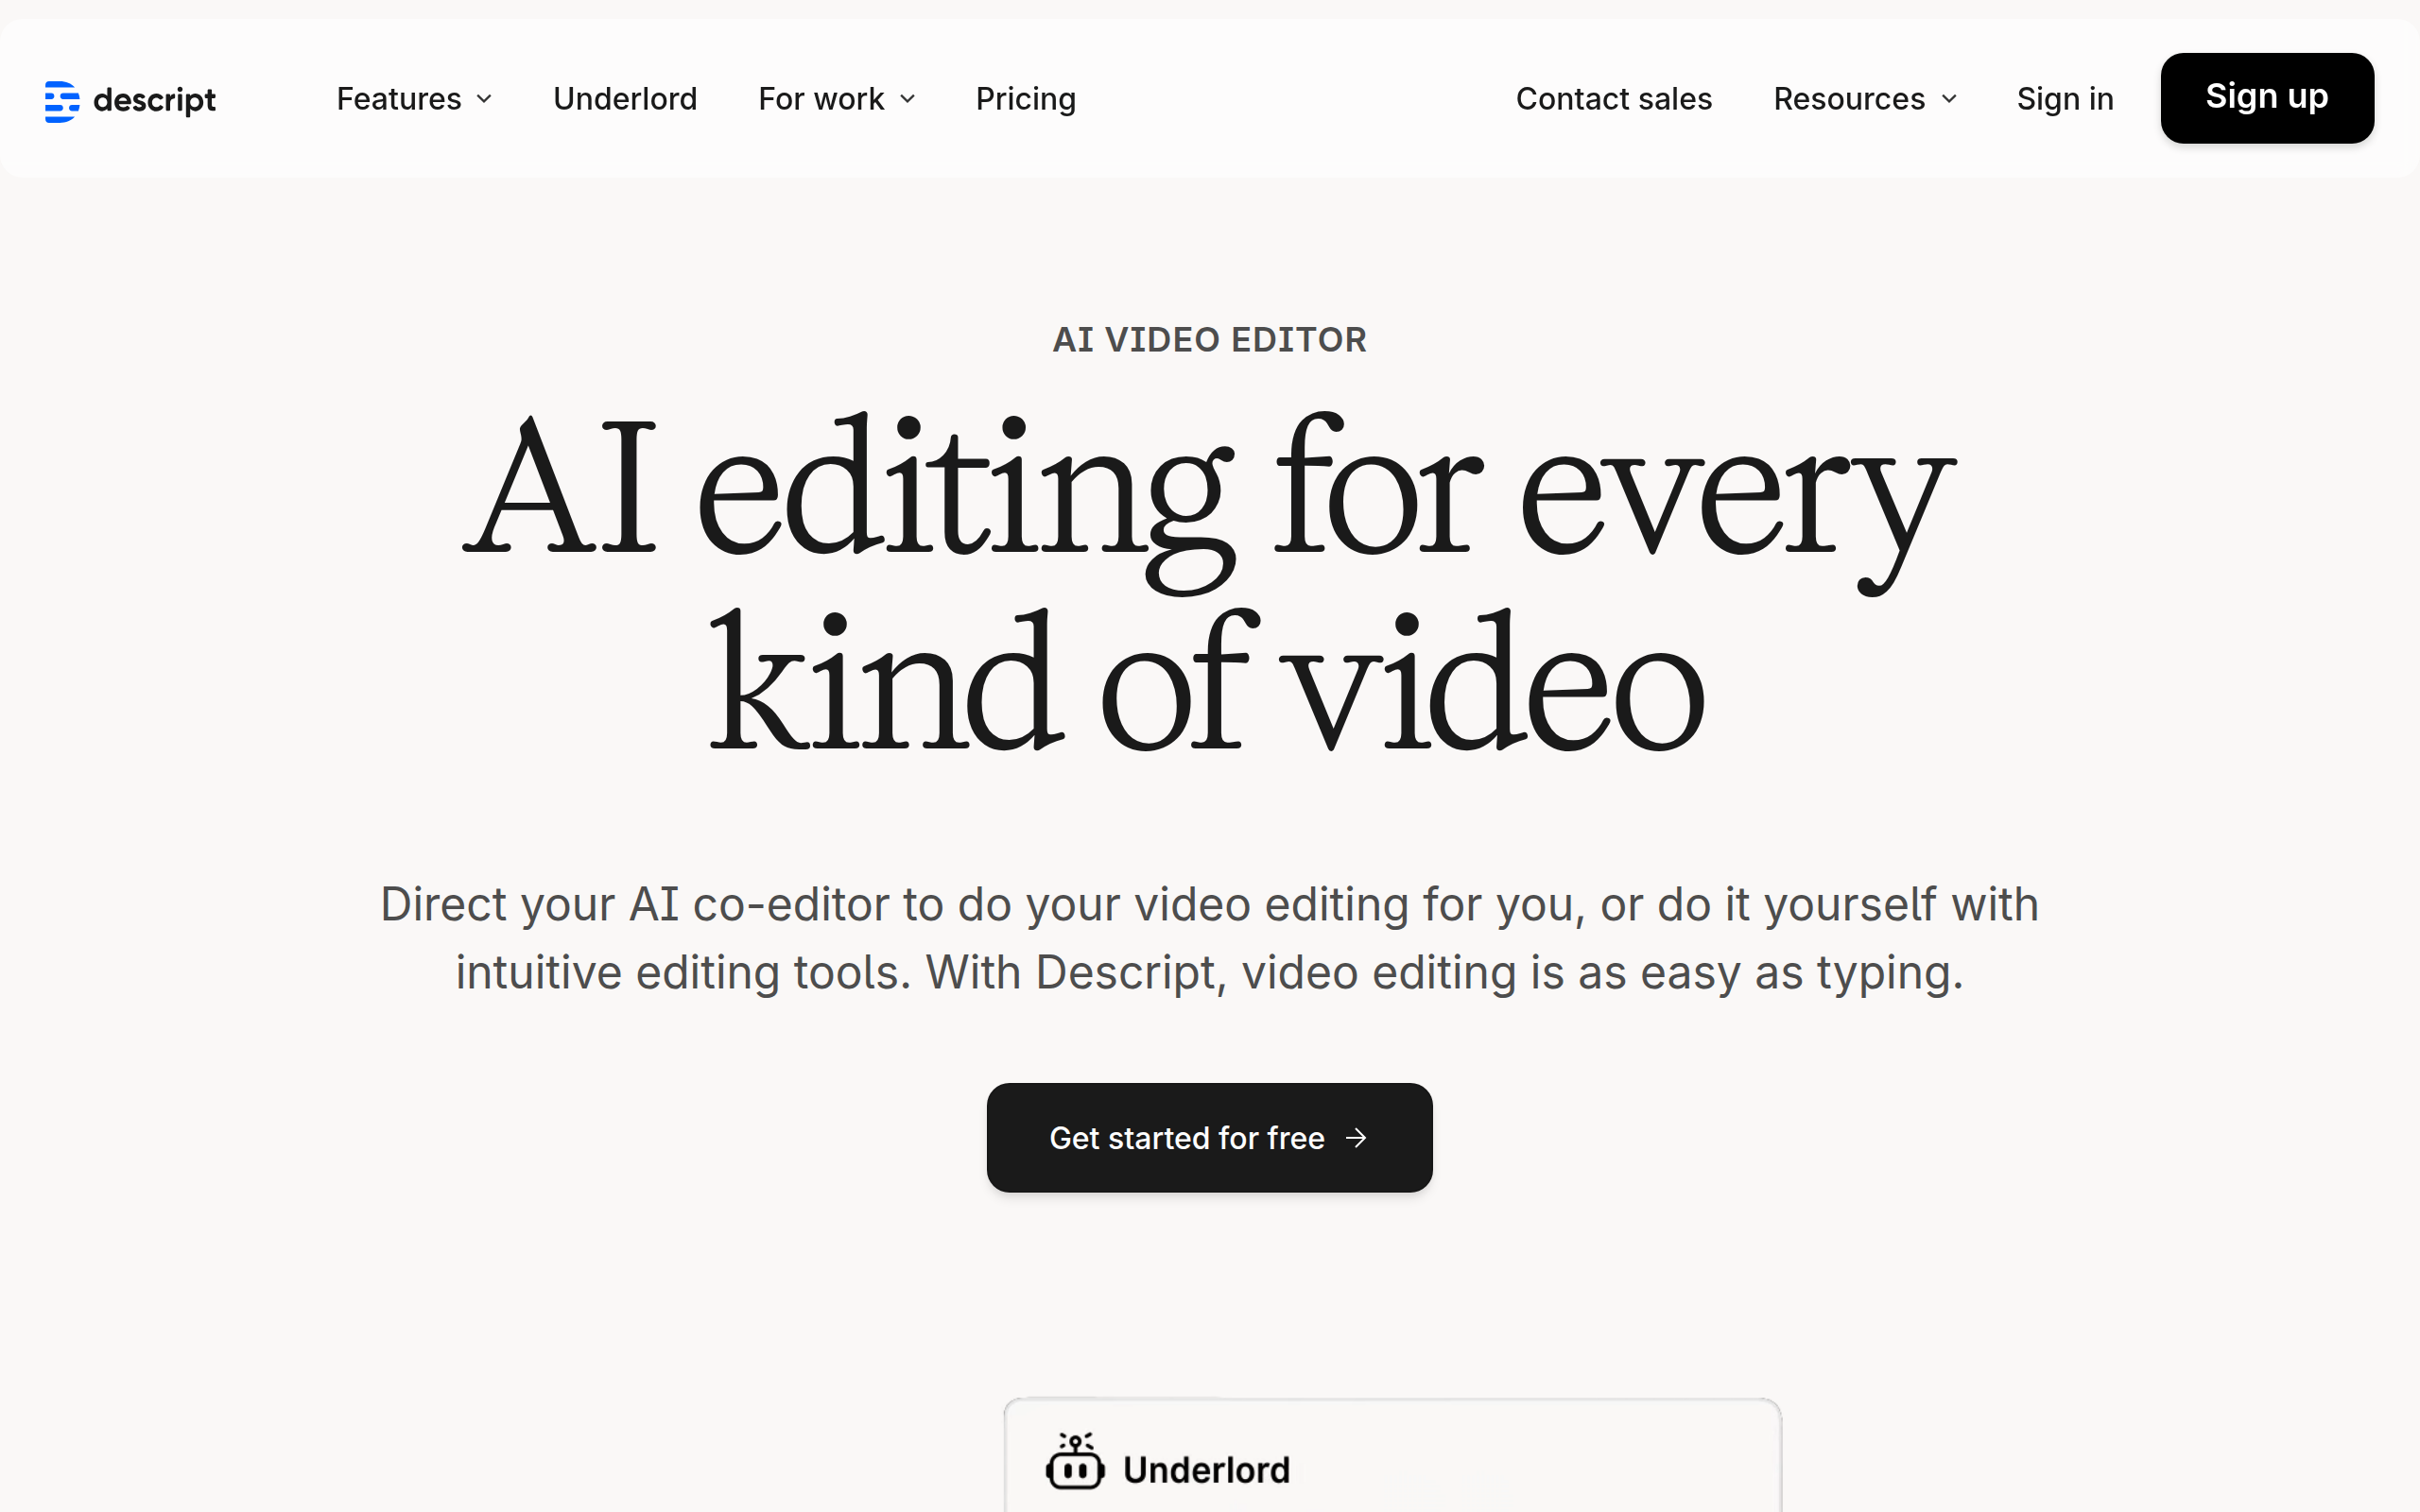This screenshot has height=1512, width=2420.
Task: Click the Sign in link
Action: click(2064, 99)
